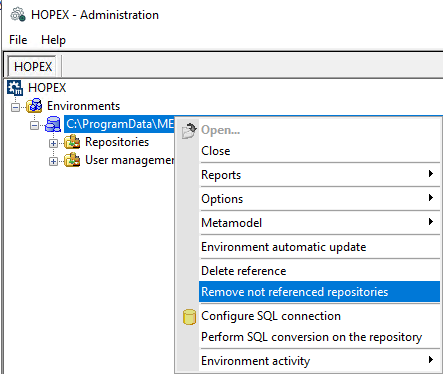Open the File menu
The height and width of the screenshot is (374, 443).
point(18,40)
